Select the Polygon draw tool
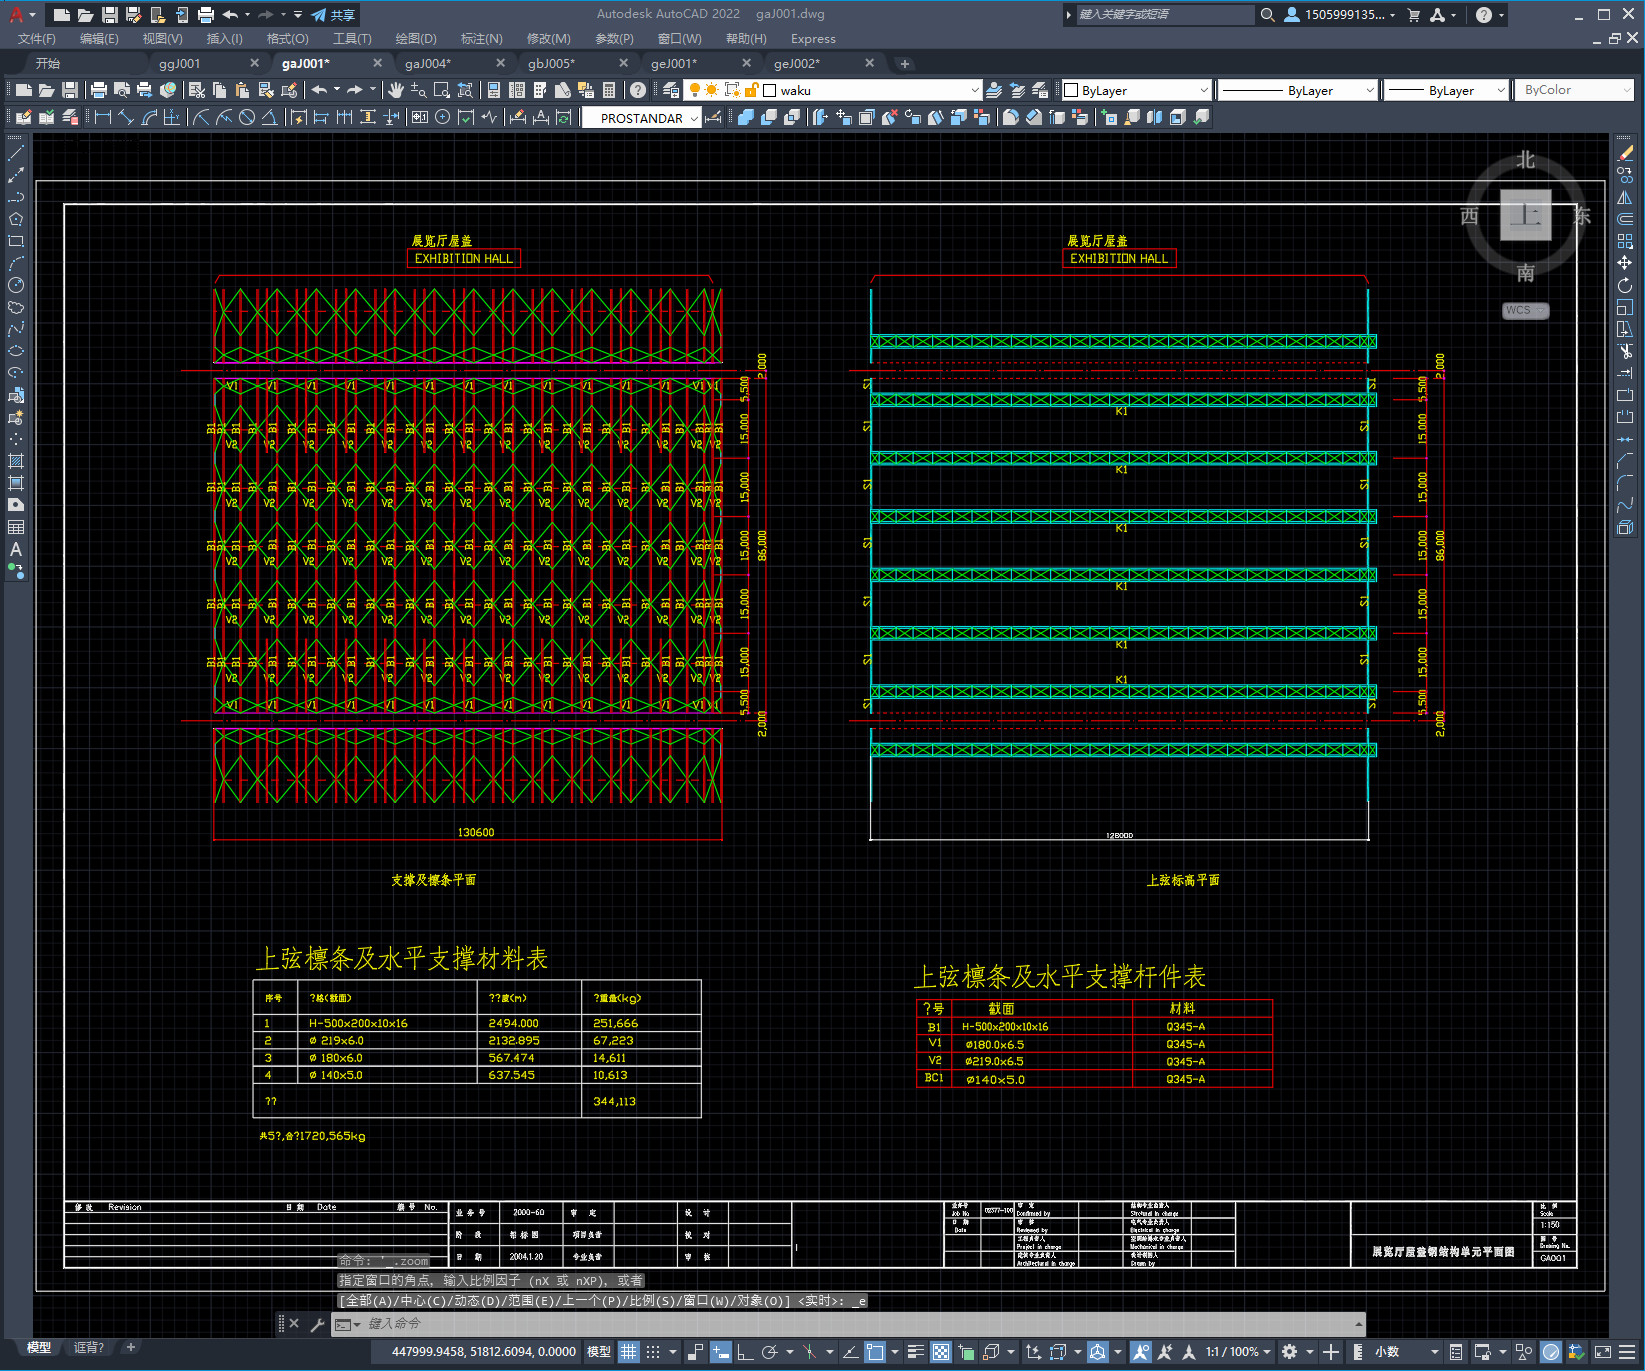 16,219
